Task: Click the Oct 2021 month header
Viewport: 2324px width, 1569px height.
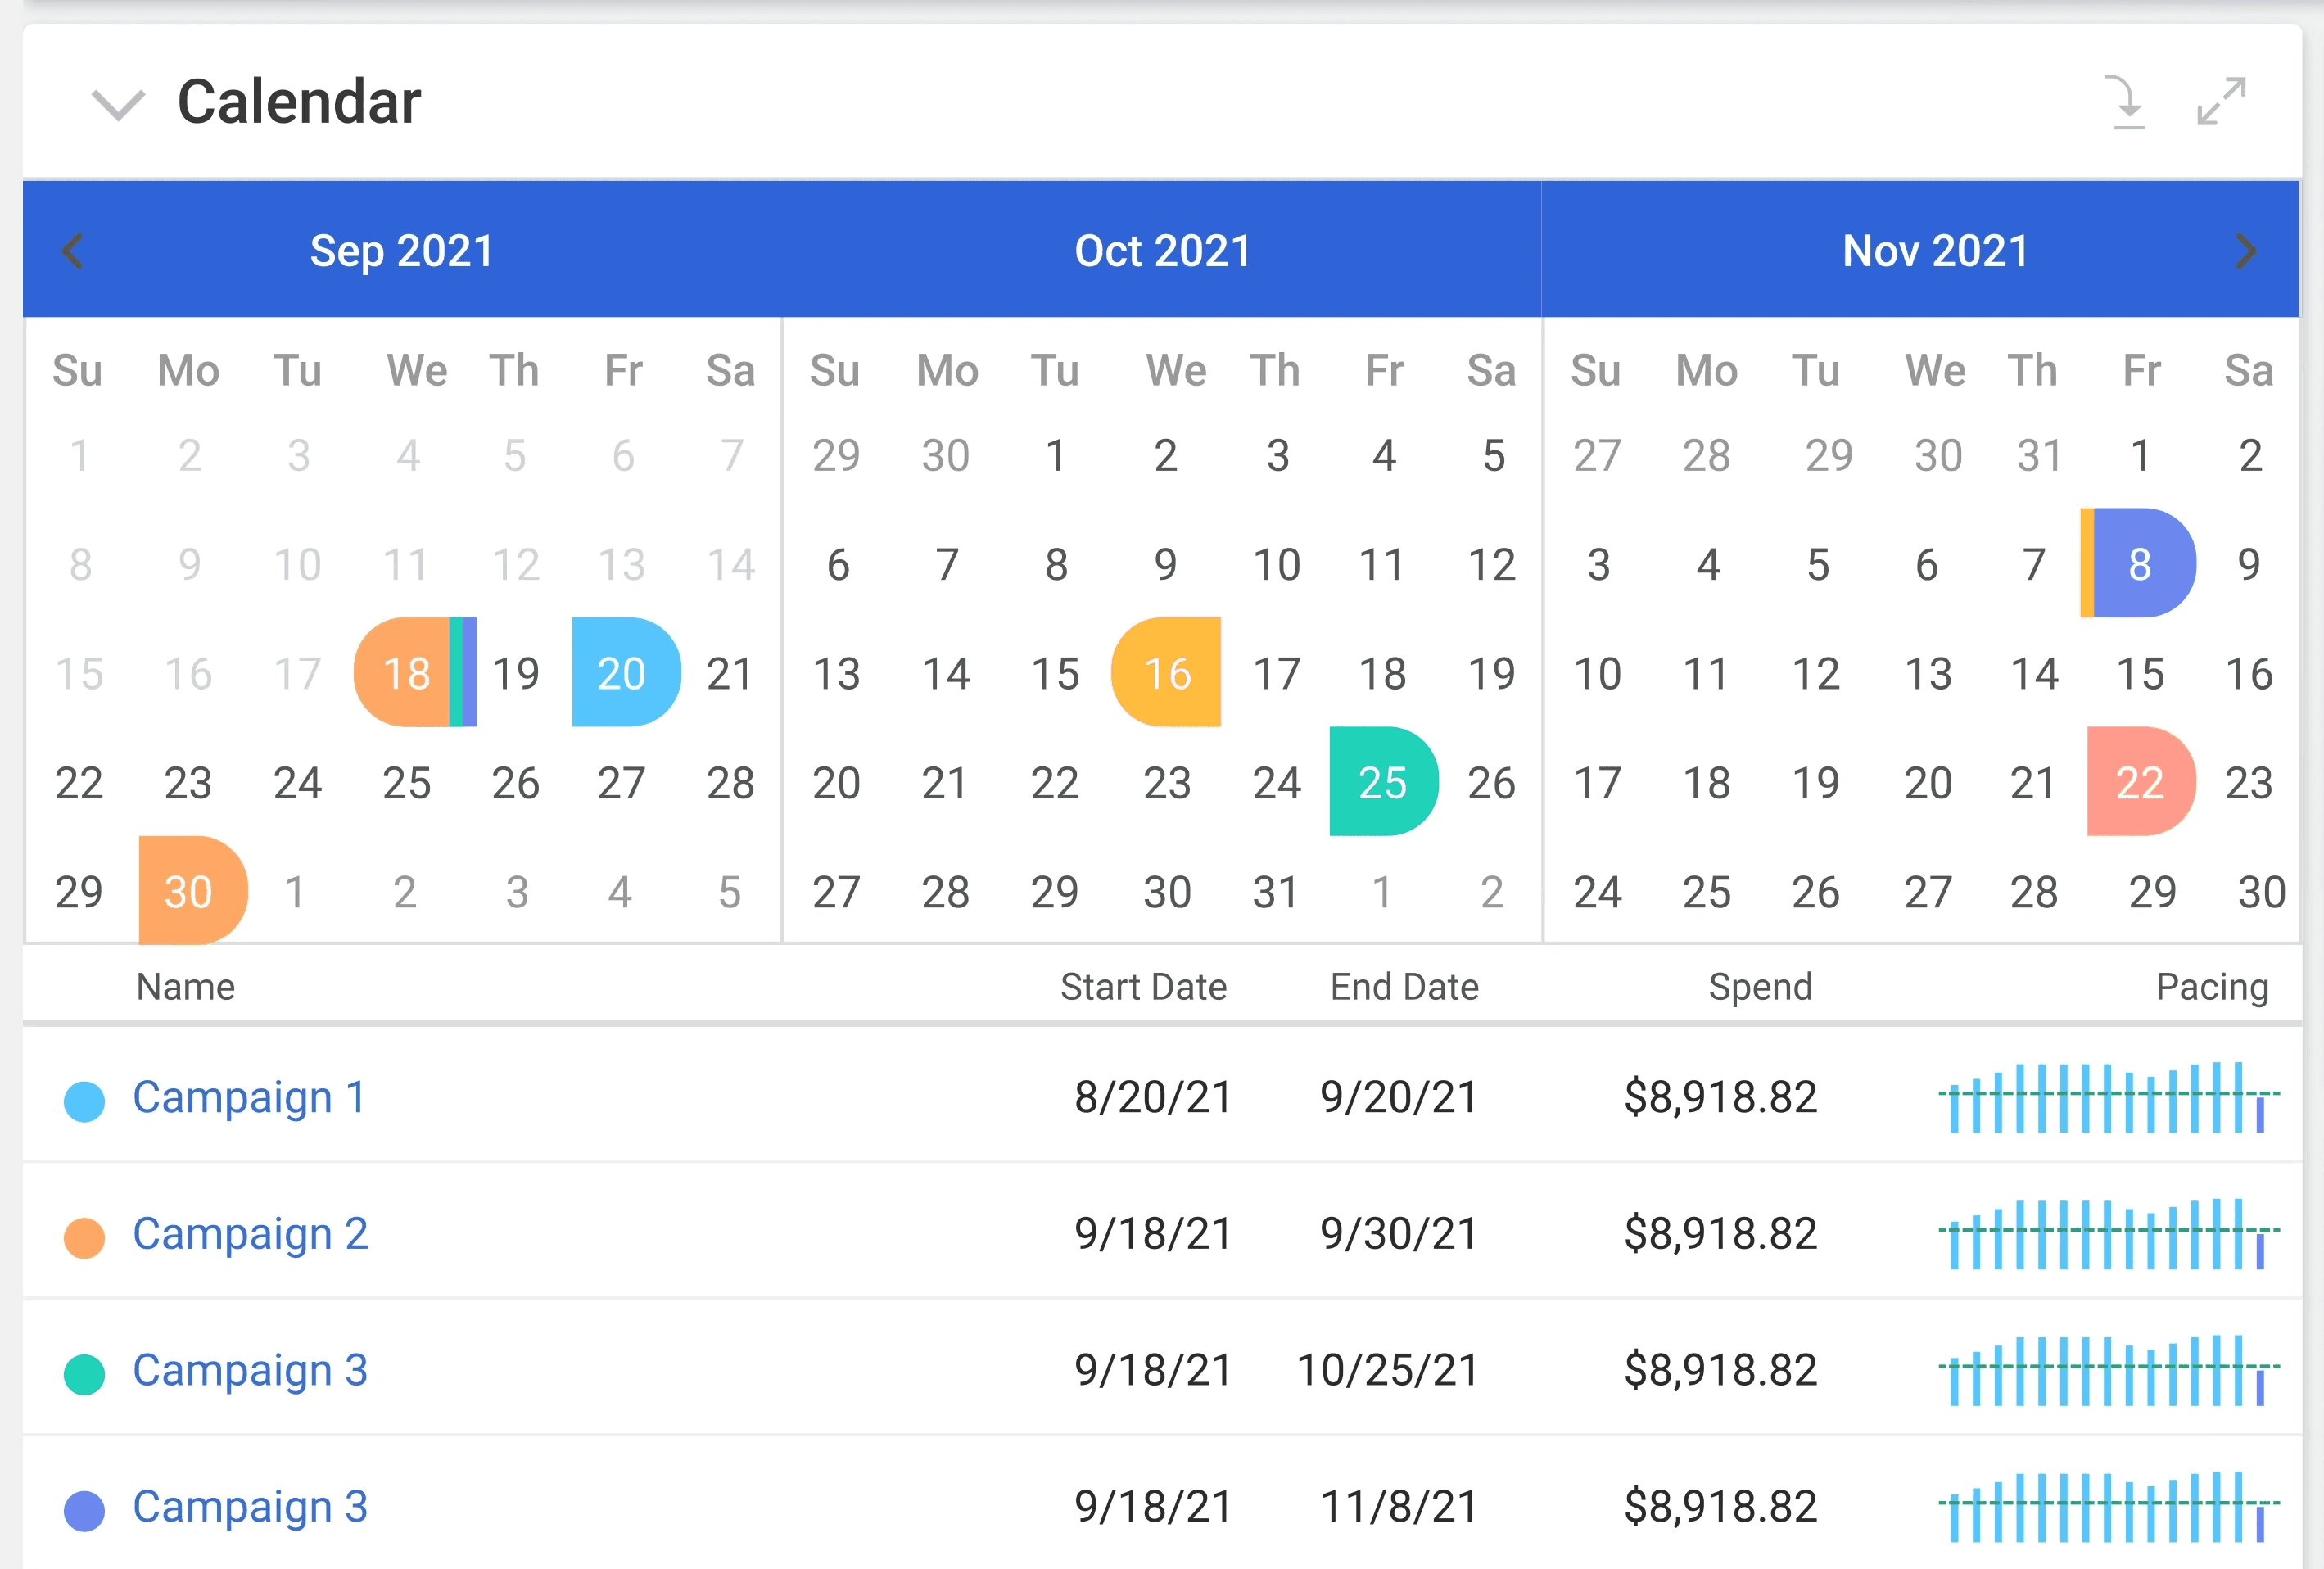Action: 1162,250
